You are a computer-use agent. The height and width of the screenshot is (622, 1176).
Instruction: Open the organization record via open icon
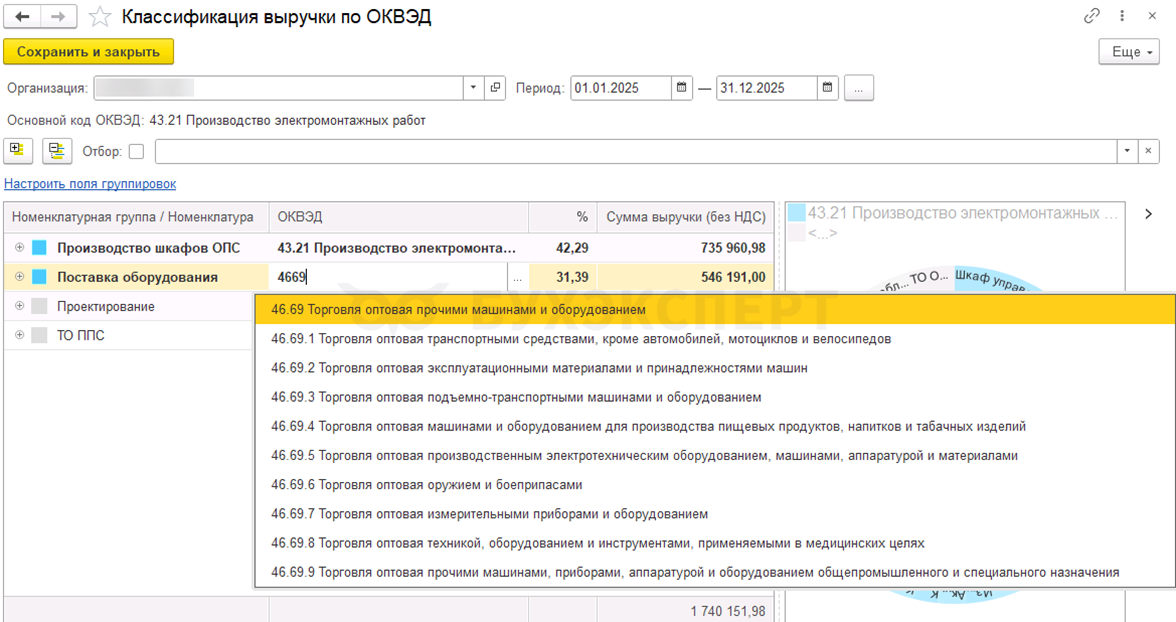click(x=495, y=88)
